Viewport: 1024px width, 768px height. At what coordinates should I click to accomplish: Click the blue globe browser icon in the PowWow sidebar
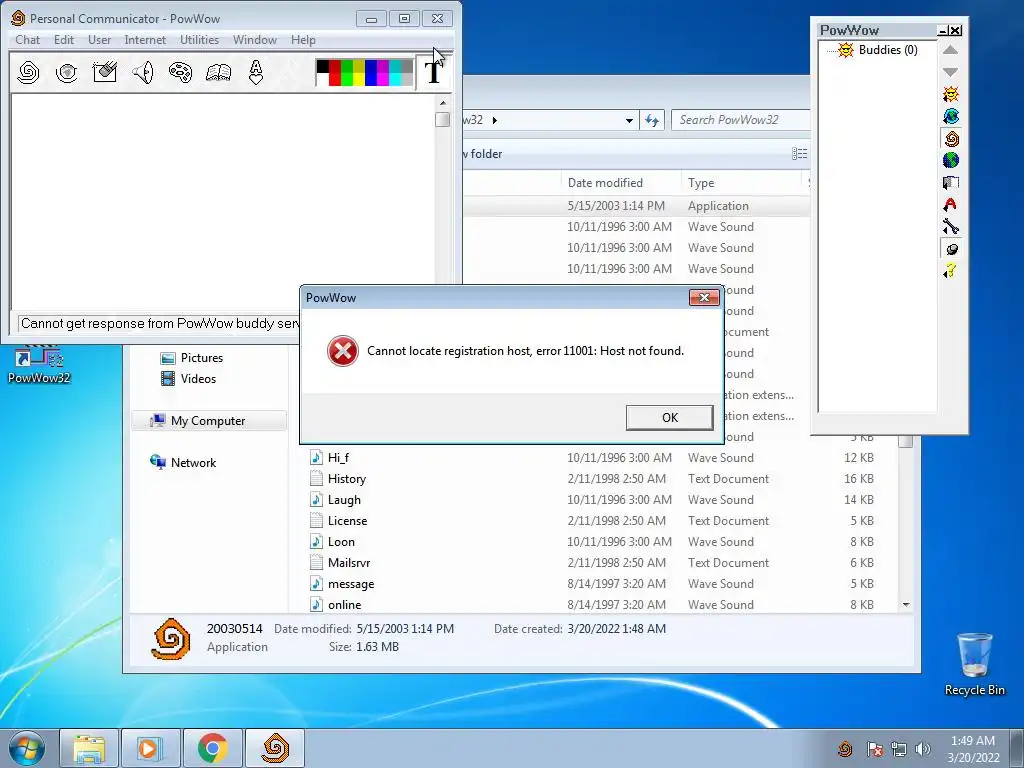[951, 116]
